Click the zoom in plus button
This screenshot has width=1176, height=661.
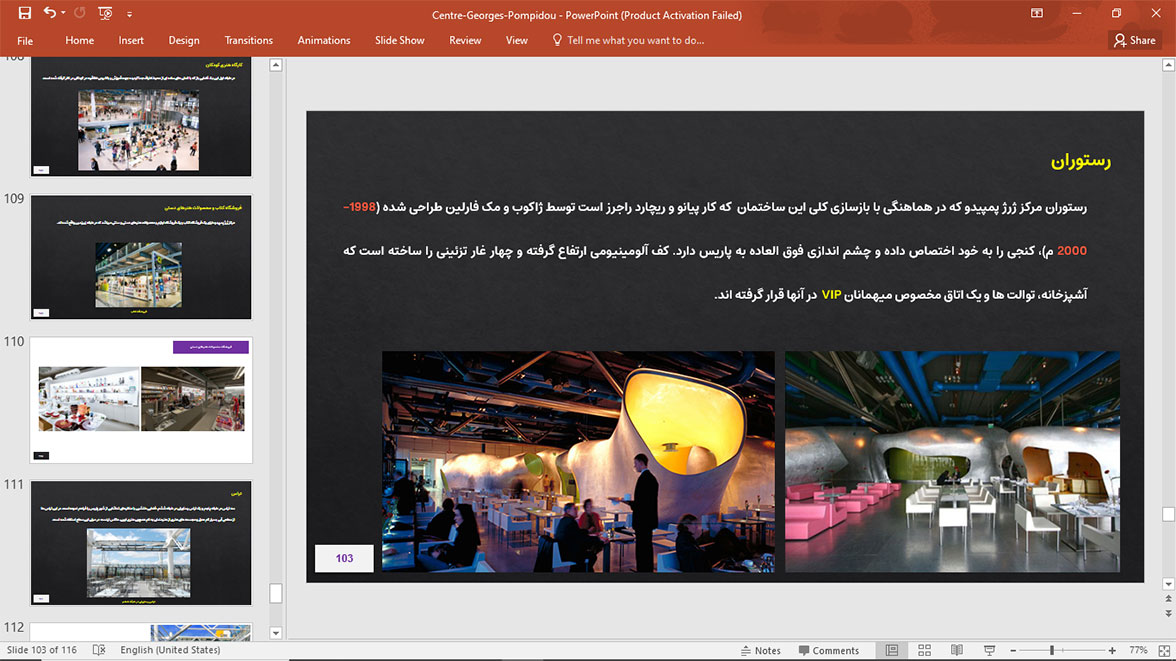(x=1112, y=650)
